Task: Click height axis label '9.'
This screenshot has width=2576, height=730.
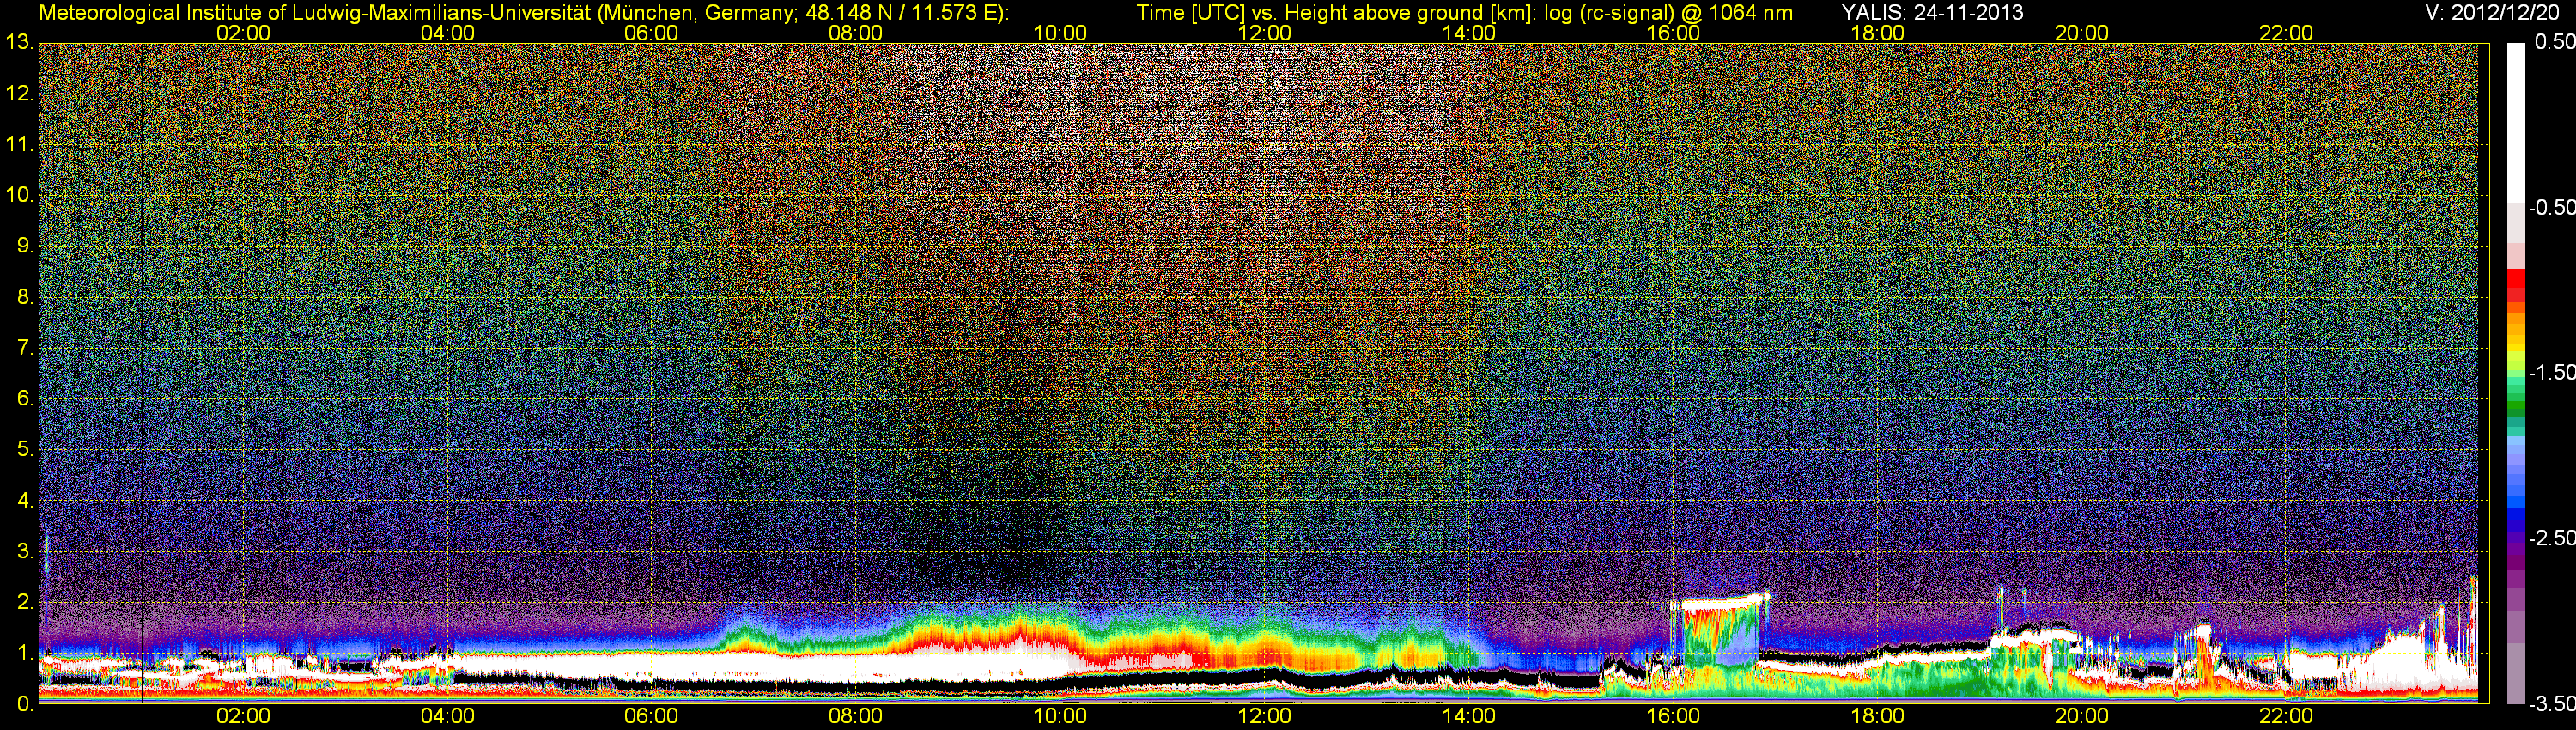Action: 25,246
